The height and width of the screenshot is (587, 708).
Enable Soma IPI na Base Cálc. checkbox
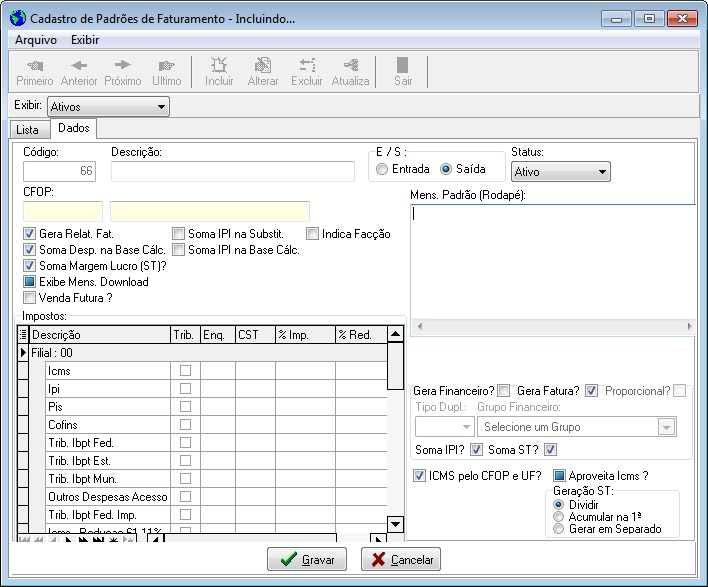coord(178,250)
